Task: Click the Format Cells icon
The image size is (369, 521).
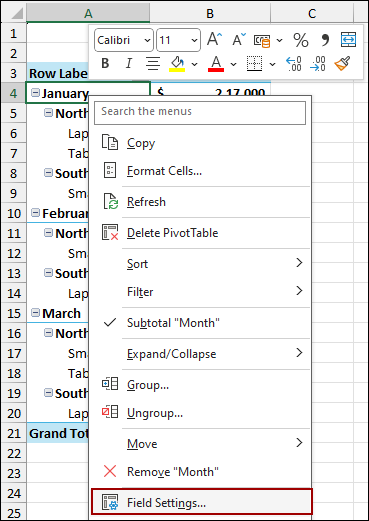Action: [110, 170]
